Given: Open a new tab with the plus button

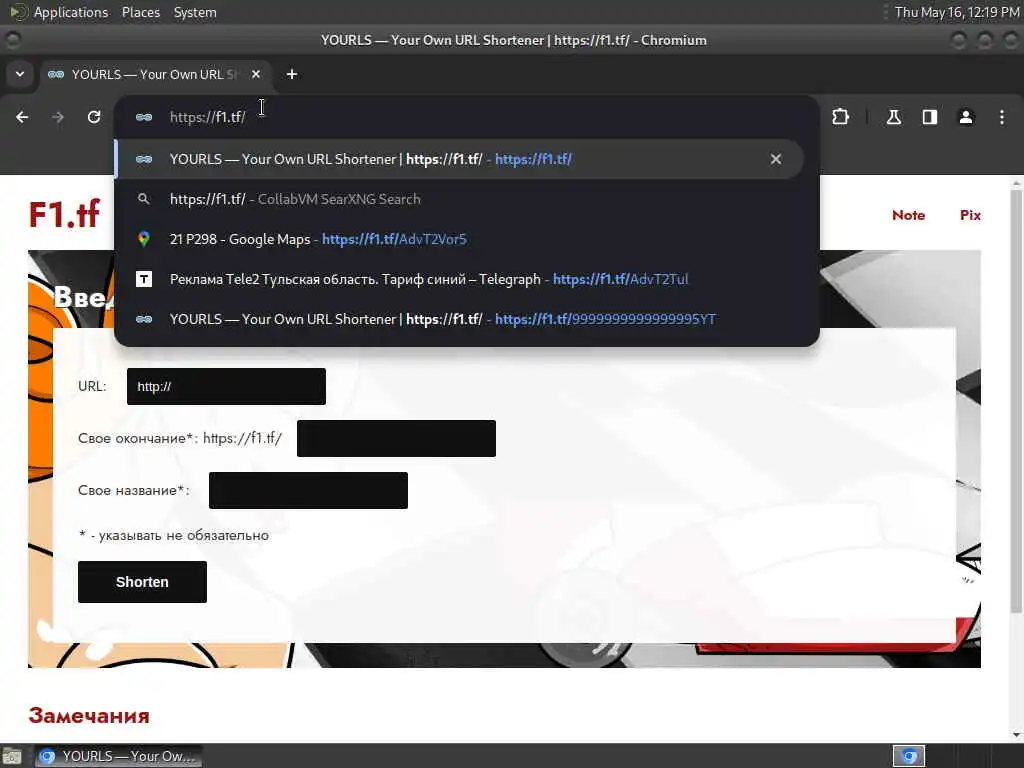Looking at the screenshot, I should pyautogui.click(x=292, y=74).
